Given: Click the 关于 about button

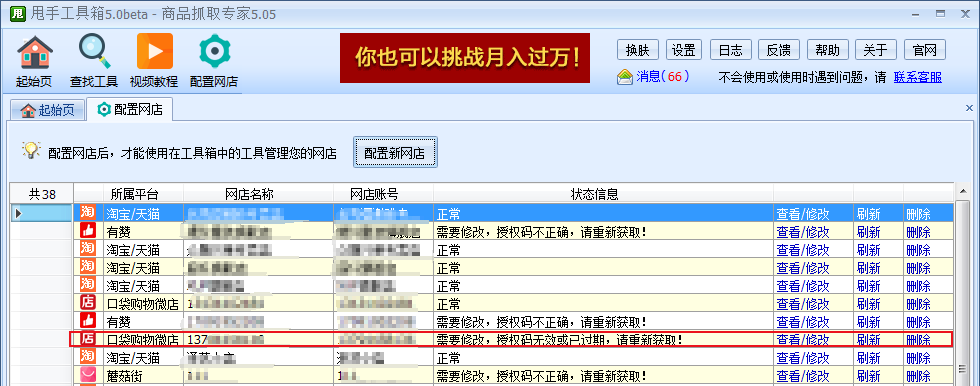Looking at the screenshot, I should 876,50.
